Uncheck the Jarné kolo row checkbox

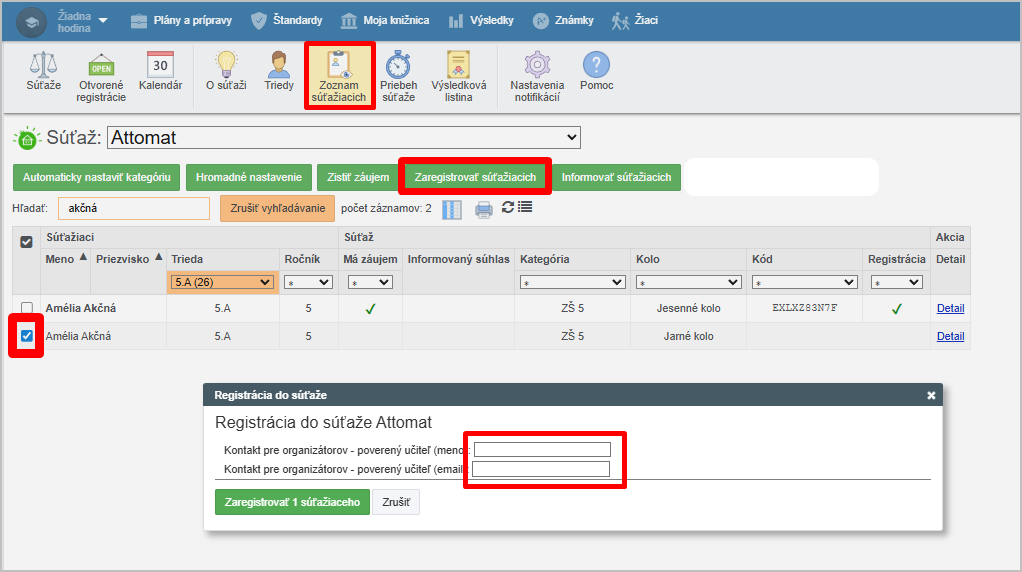(27, 336)
